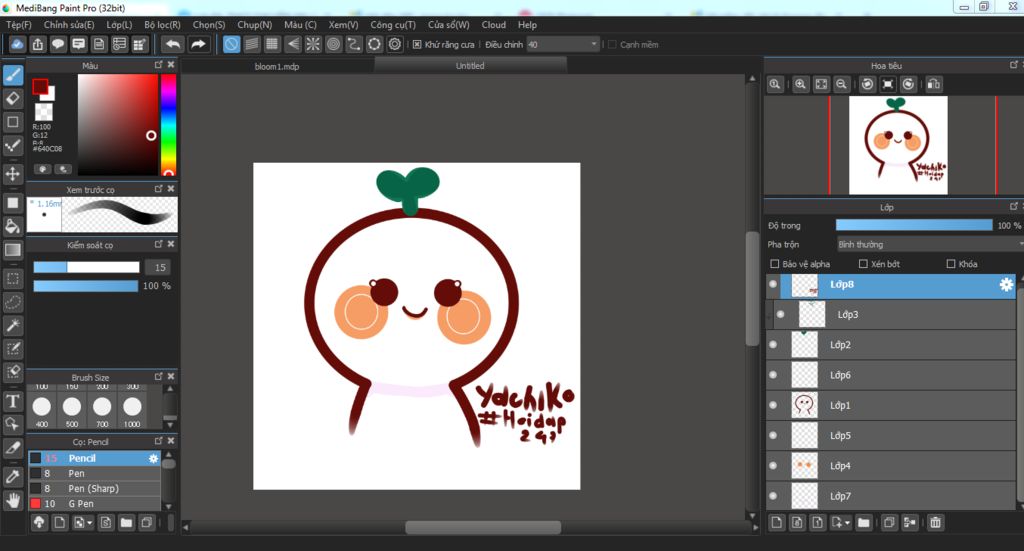Open Pencil brush settings gear
The image size is (1024, 551).
tap(153, 458)
